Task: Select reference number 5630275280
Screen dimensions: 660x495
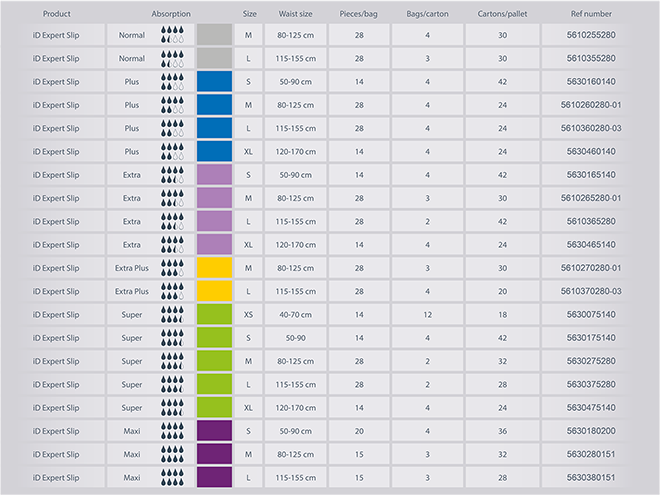Action: tap(591, 361)
